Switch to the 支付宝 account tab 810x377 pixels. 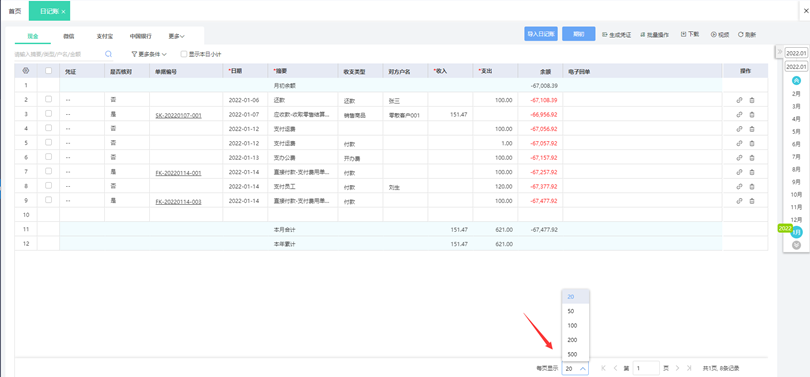104,36
